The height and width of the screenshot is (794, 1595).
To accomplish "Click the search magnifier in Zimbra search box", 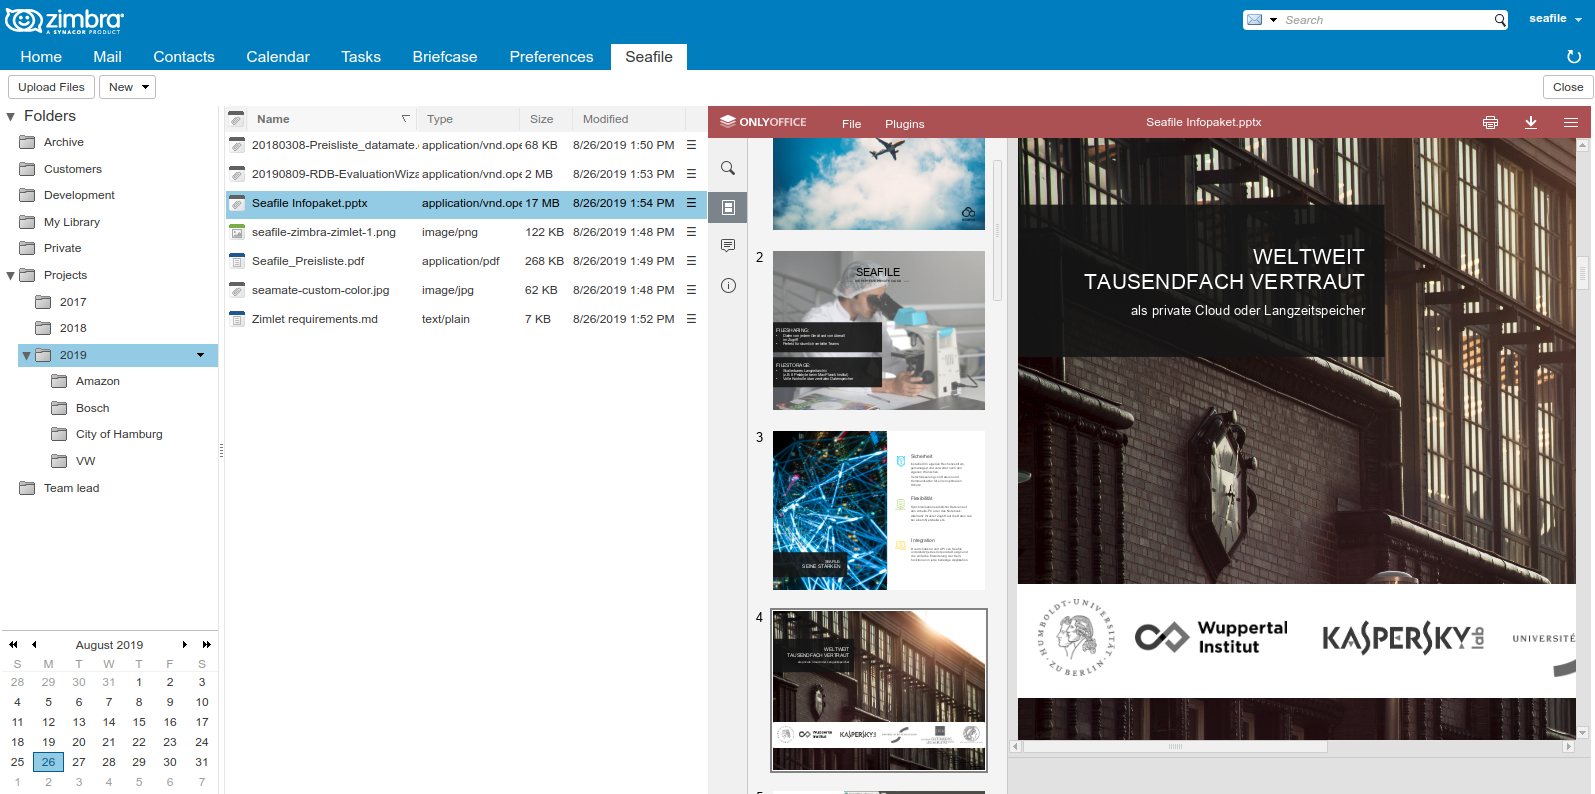I will point(1500,20).
